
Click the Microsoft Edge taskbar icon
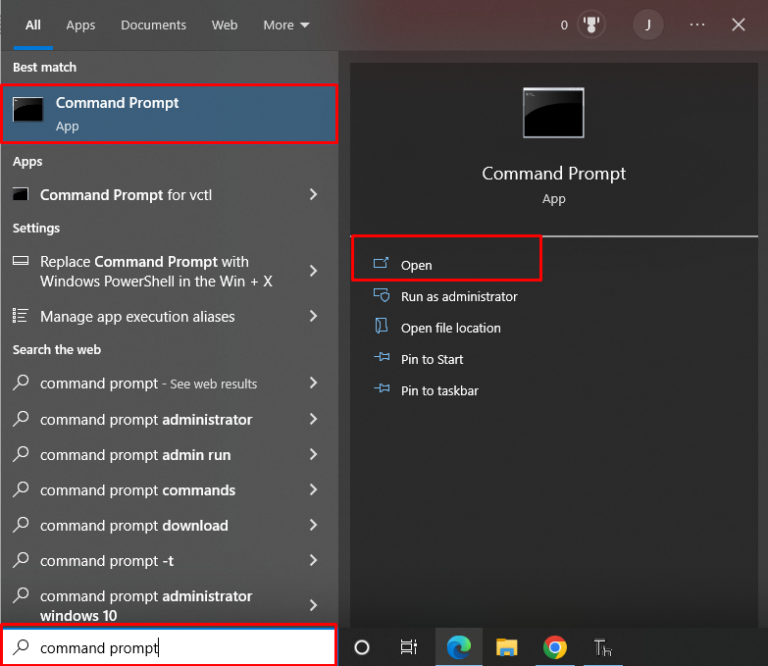(456, 647)
